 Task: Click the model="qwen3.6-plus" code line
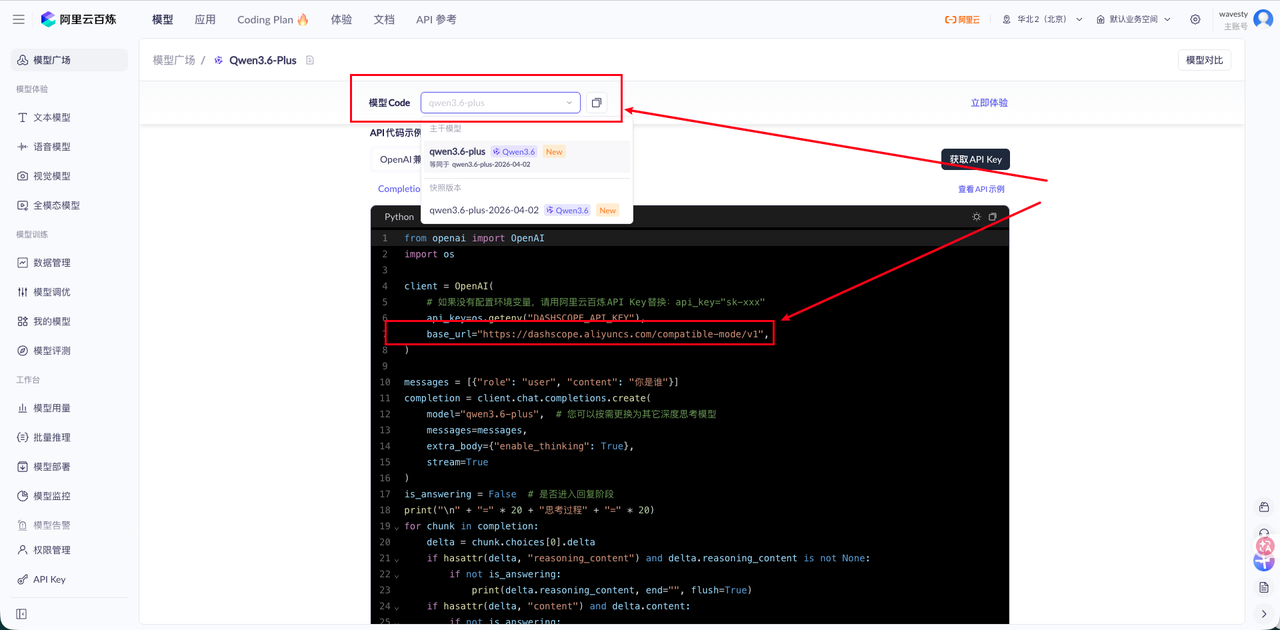571,414
